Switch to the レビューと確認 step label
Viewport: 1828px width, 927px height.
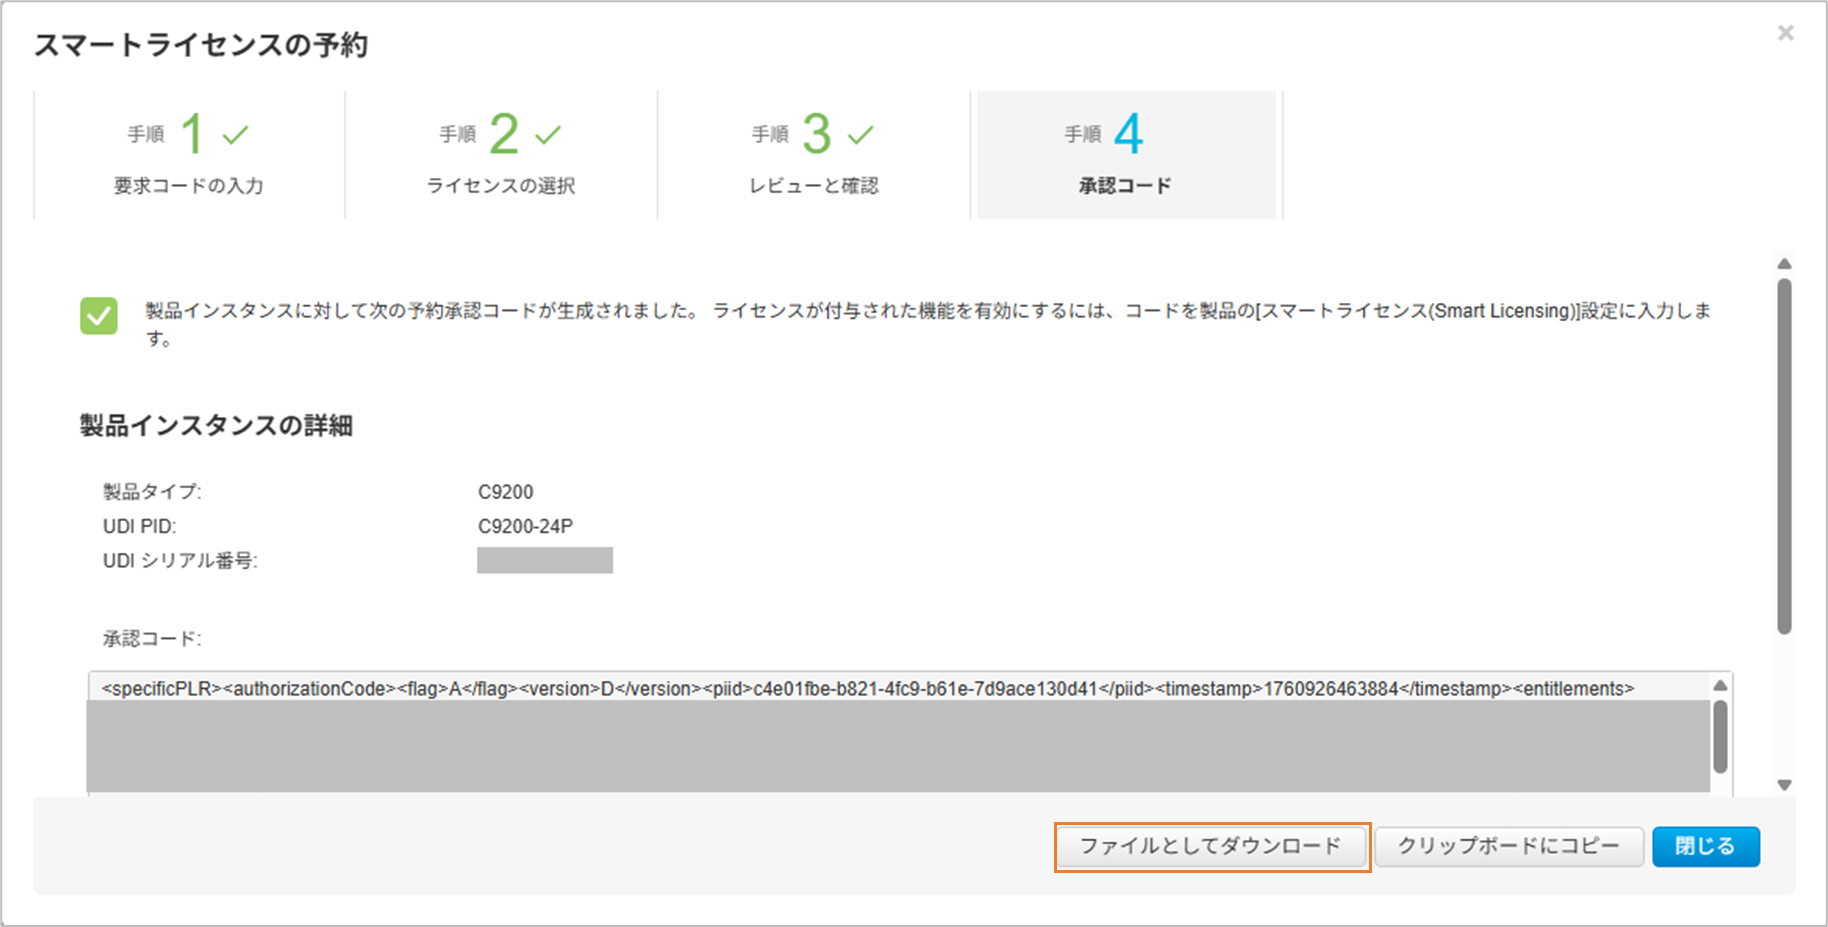814,186
